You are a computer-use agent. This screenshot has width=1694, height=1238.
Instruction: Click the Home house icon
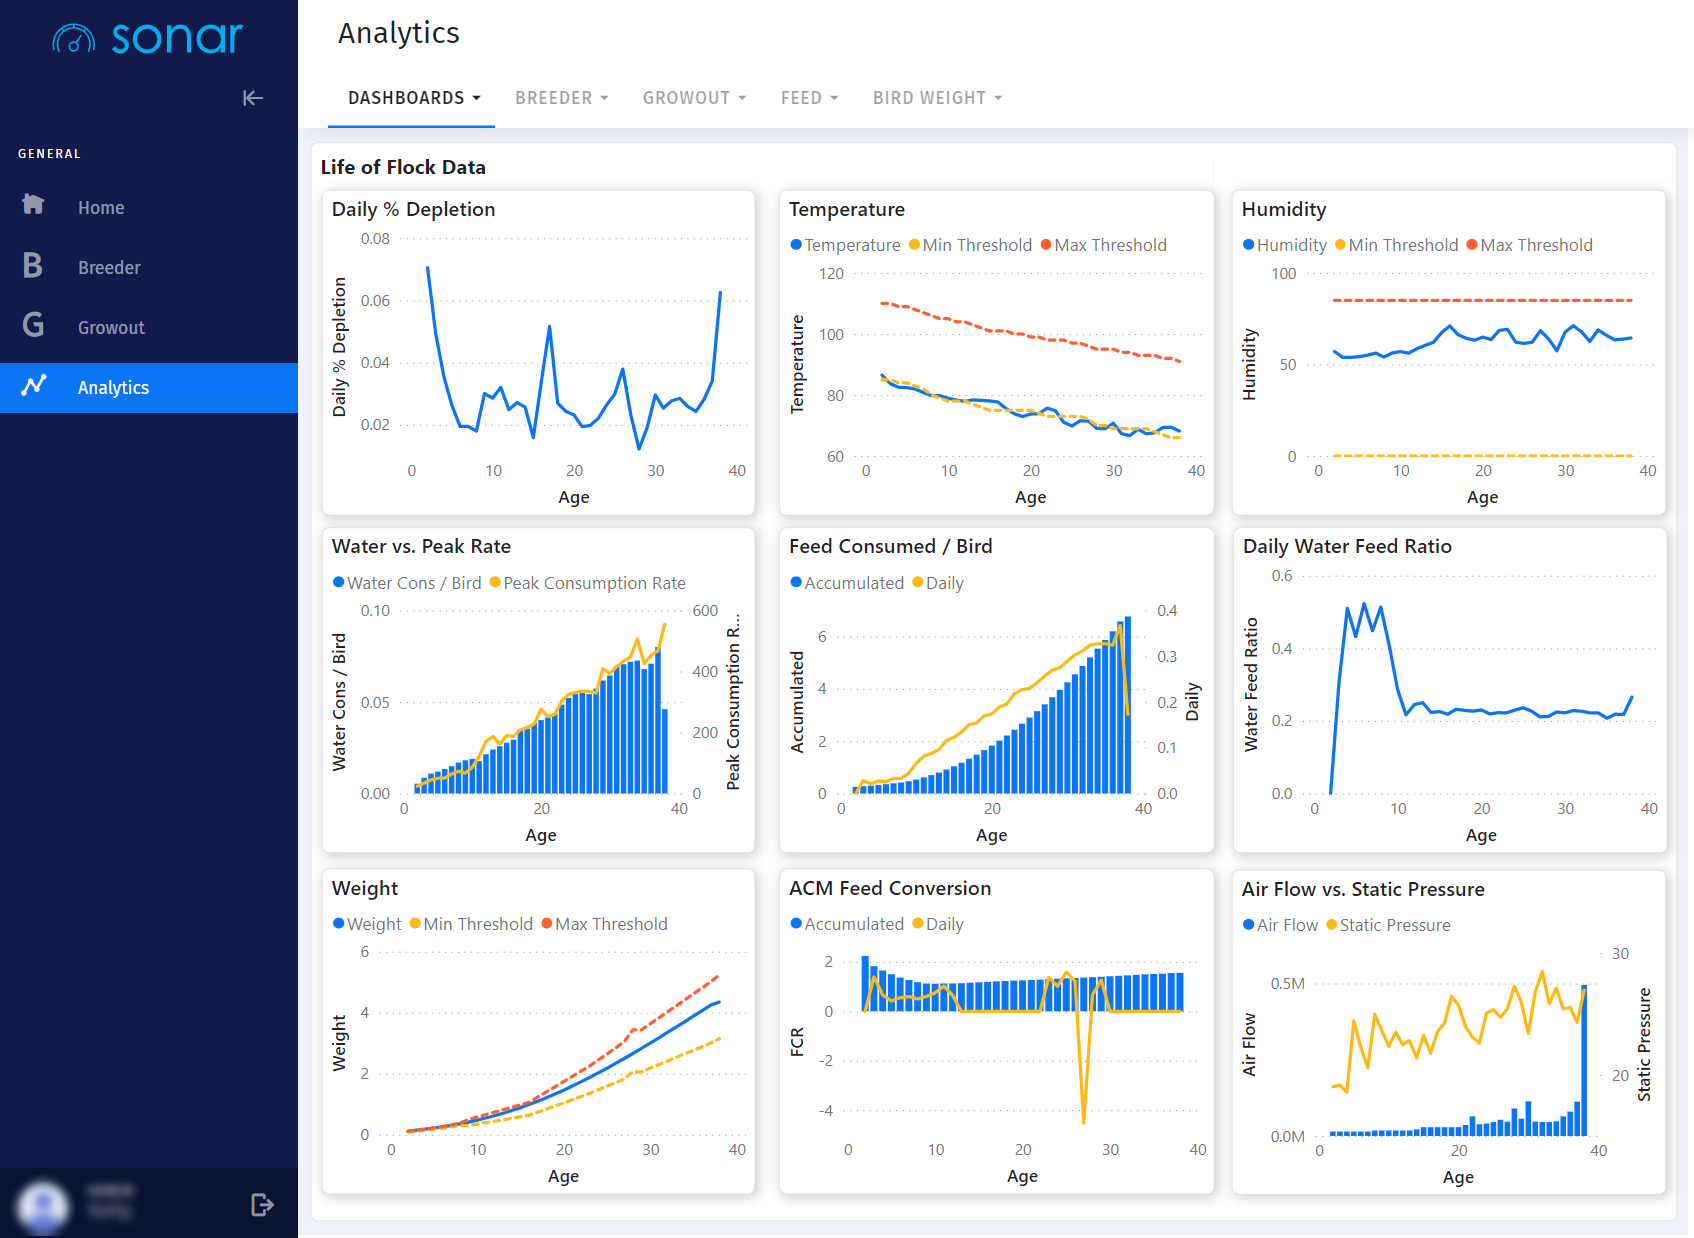point(33,205)
